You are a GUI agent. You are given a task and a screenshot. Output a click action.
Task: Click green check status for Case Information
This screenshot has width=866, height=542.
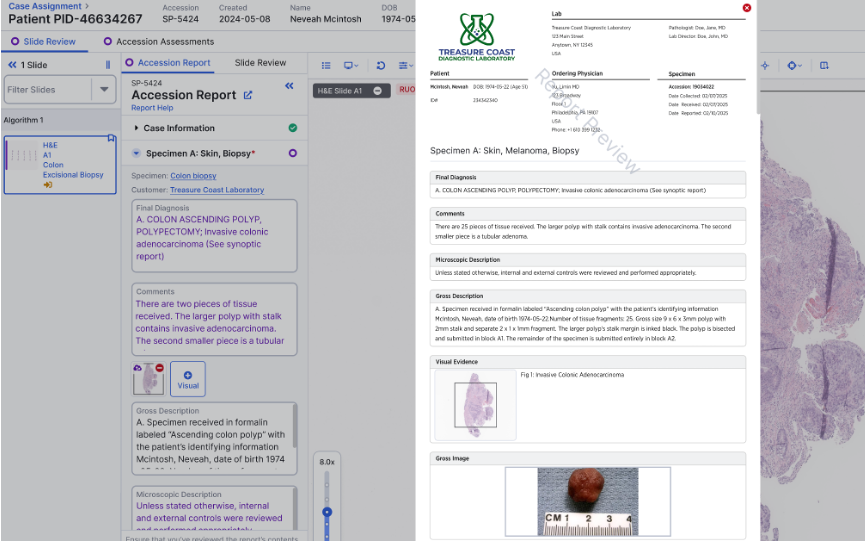pos(293,128)
